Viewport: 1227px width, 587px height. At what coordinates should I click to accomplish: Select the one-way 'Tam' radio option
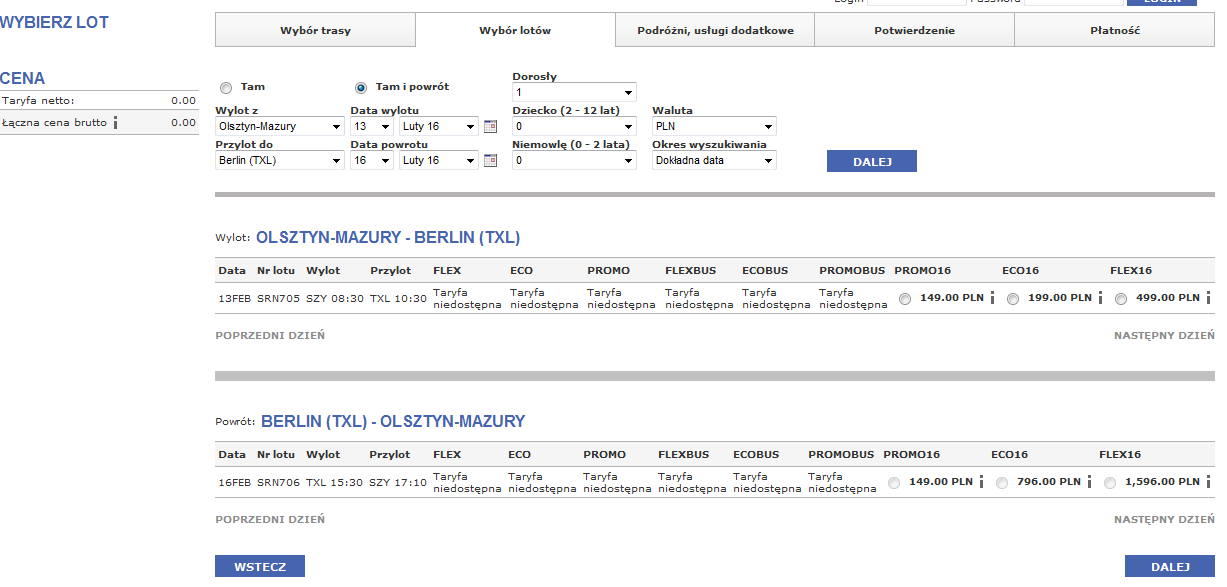point(226,88)
